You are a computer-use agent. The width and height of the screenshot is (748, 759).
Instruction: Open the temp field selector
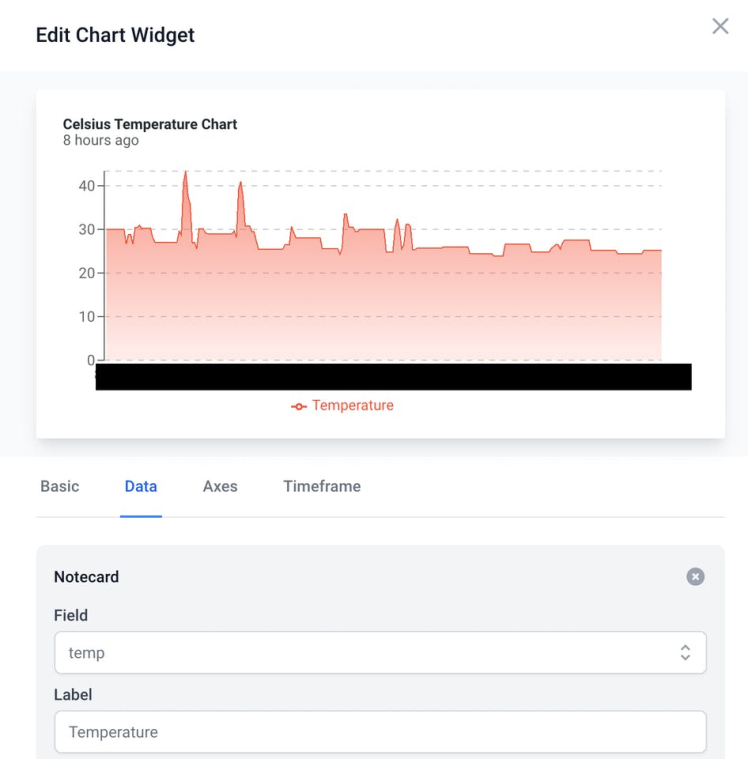pyautogui.click(x=380, y=653)
